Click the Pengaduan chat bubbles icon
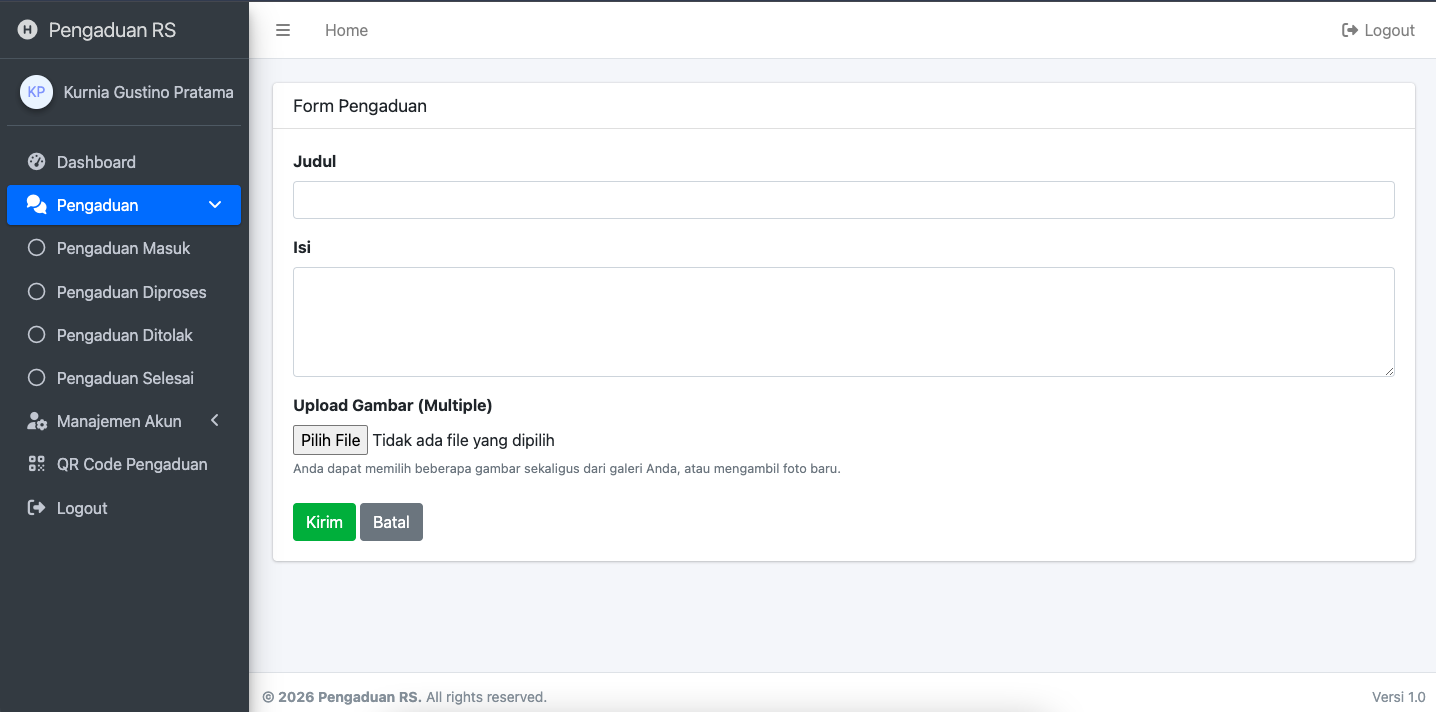 [37, 205]
